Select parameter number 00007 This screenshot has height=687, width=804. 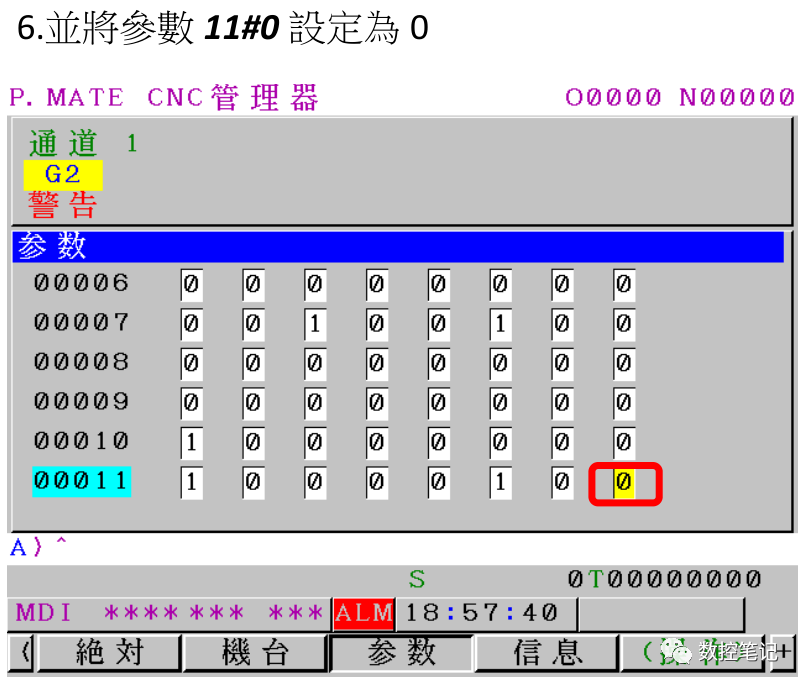(82, 323)
